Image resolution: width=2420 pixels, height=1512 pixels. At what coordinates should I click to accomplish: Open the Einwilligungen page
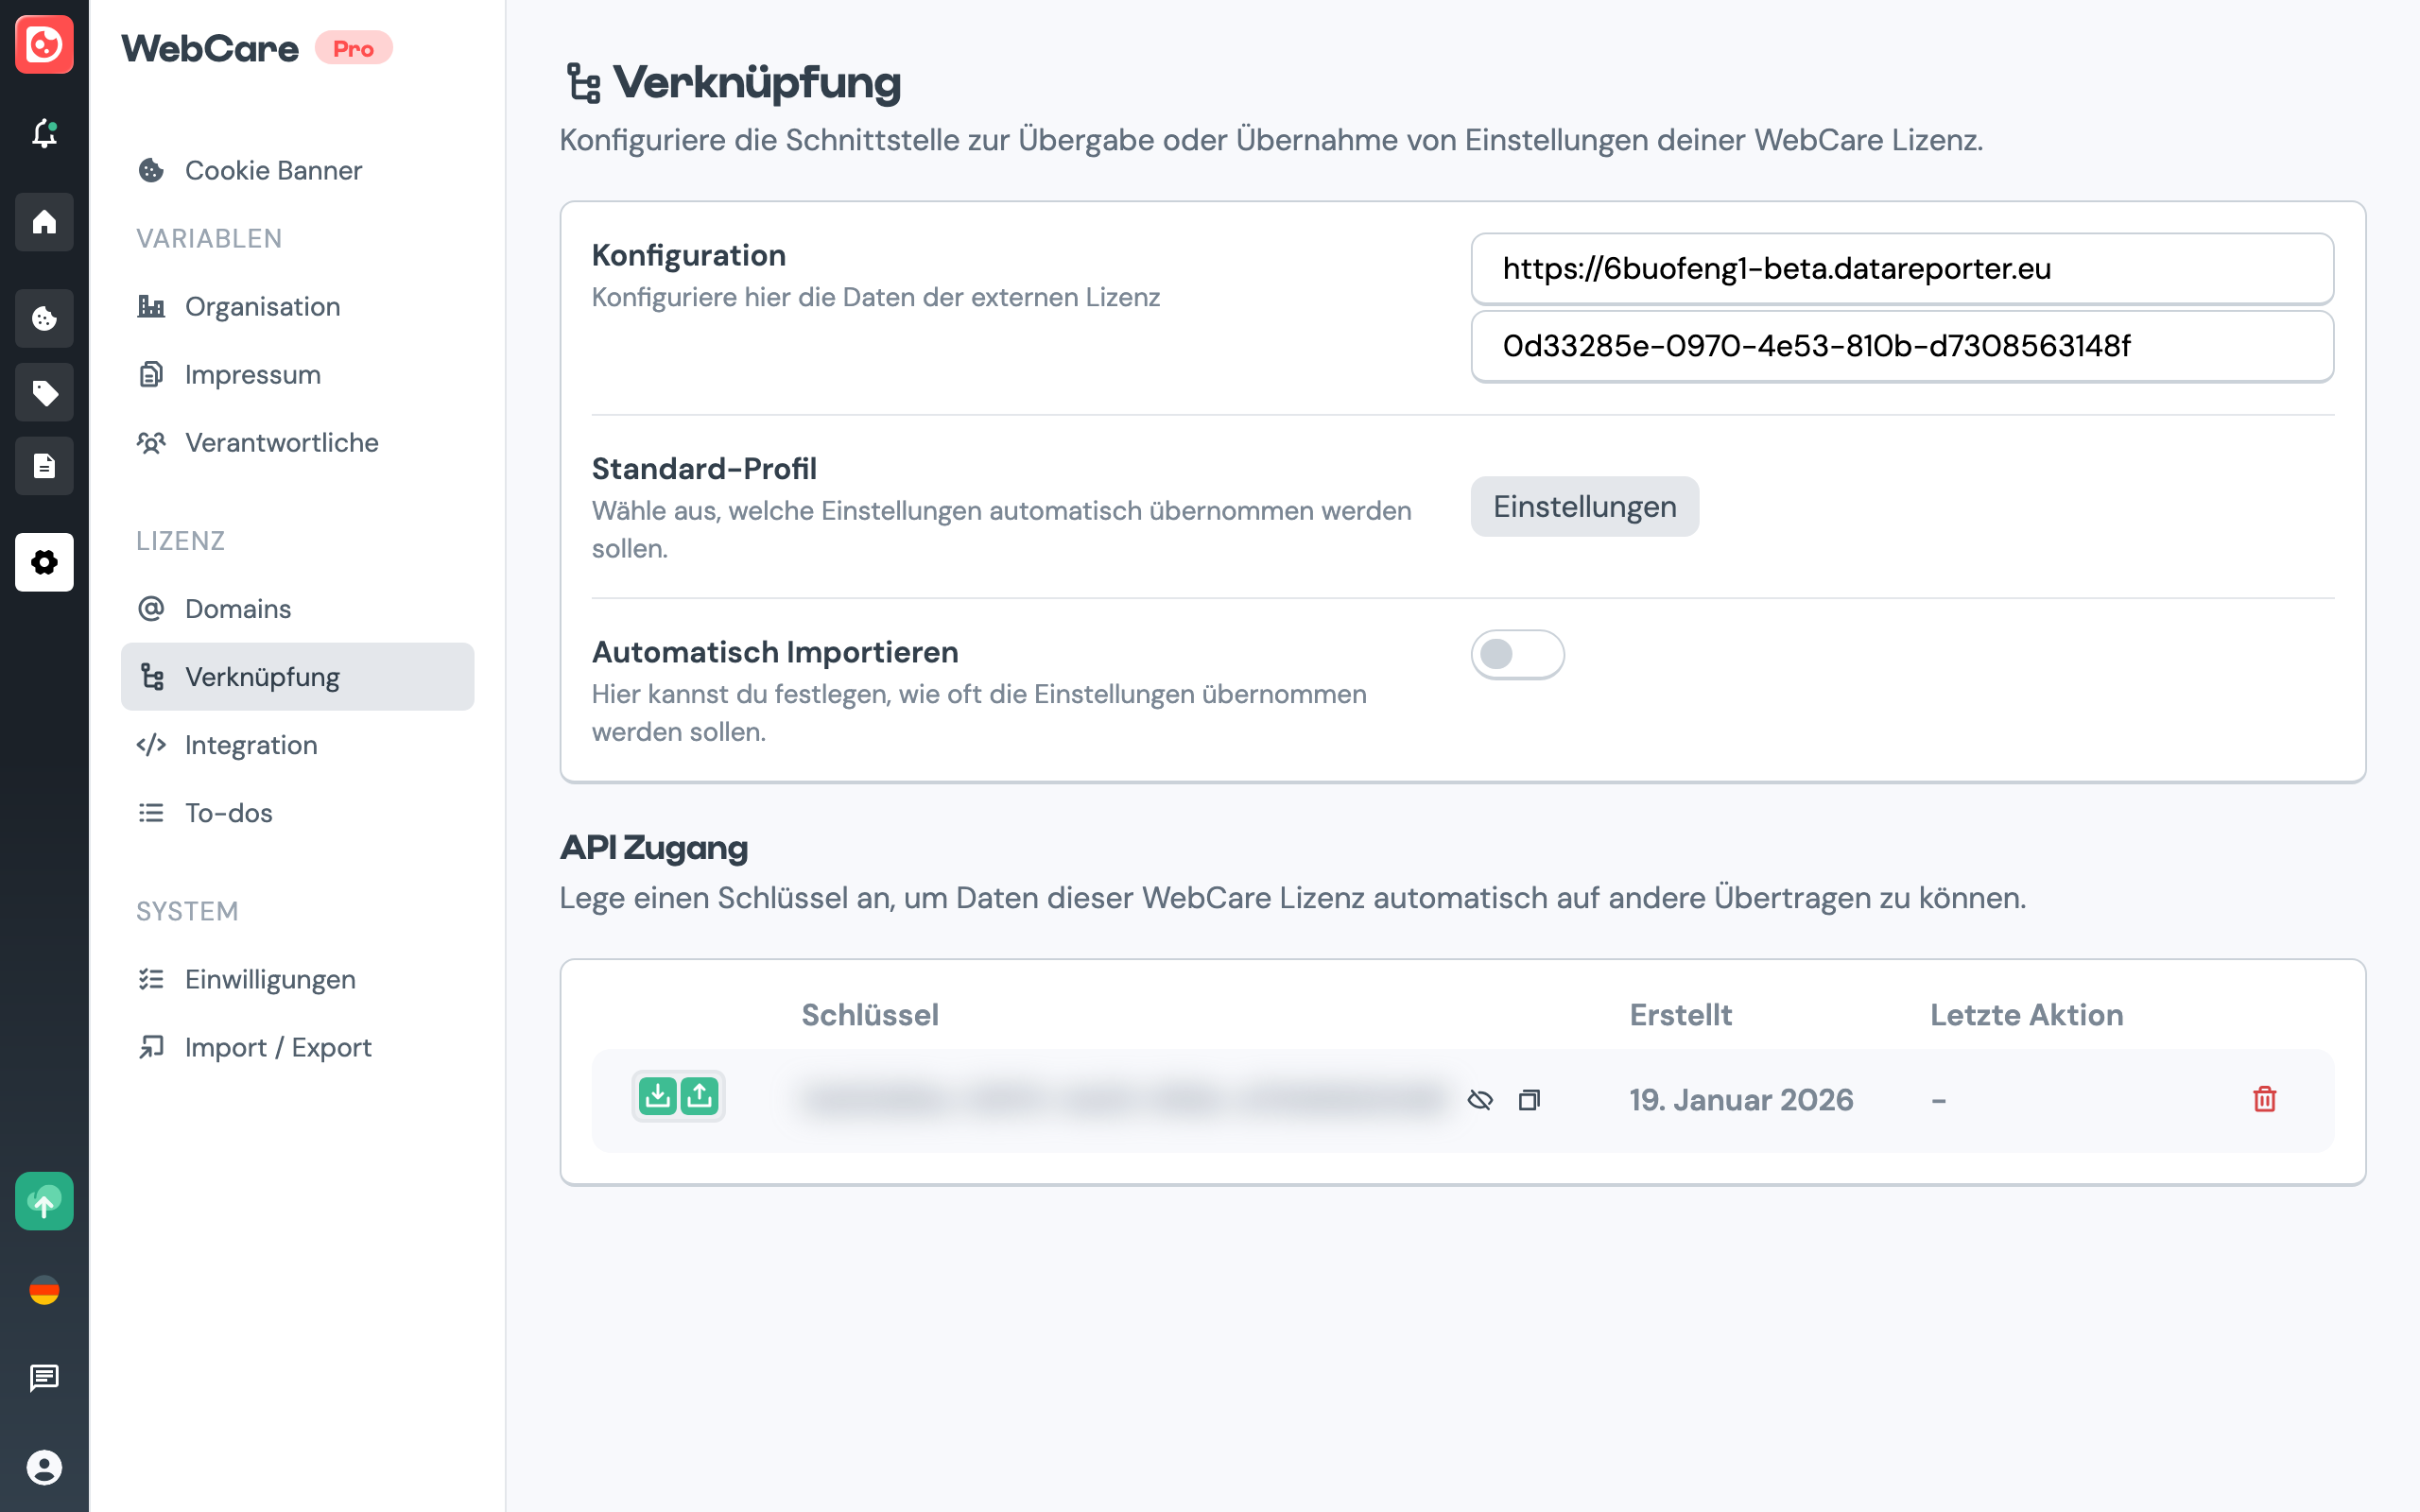(269, 979)
